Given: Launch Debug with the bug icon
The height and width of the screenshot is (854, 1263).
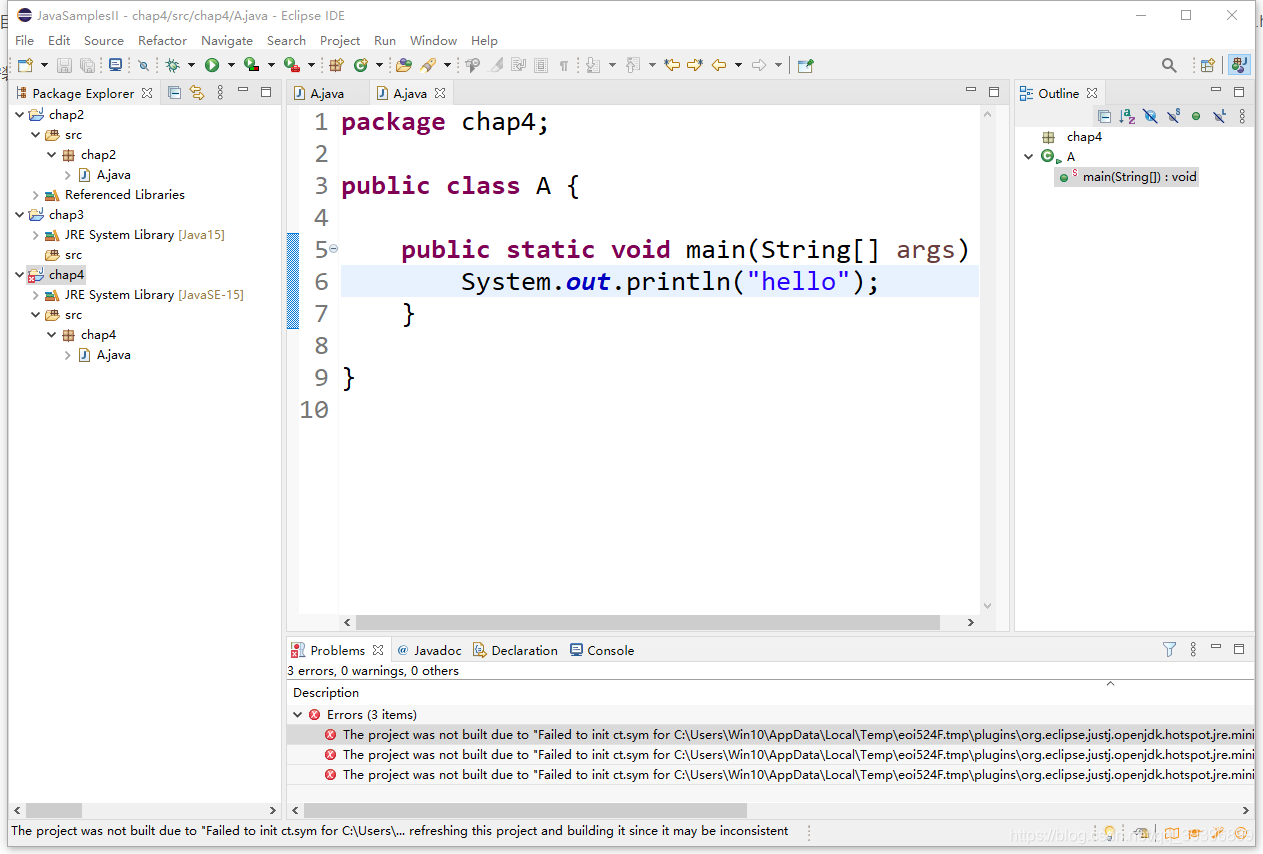Looking at the screenshot, I should 172,65.
